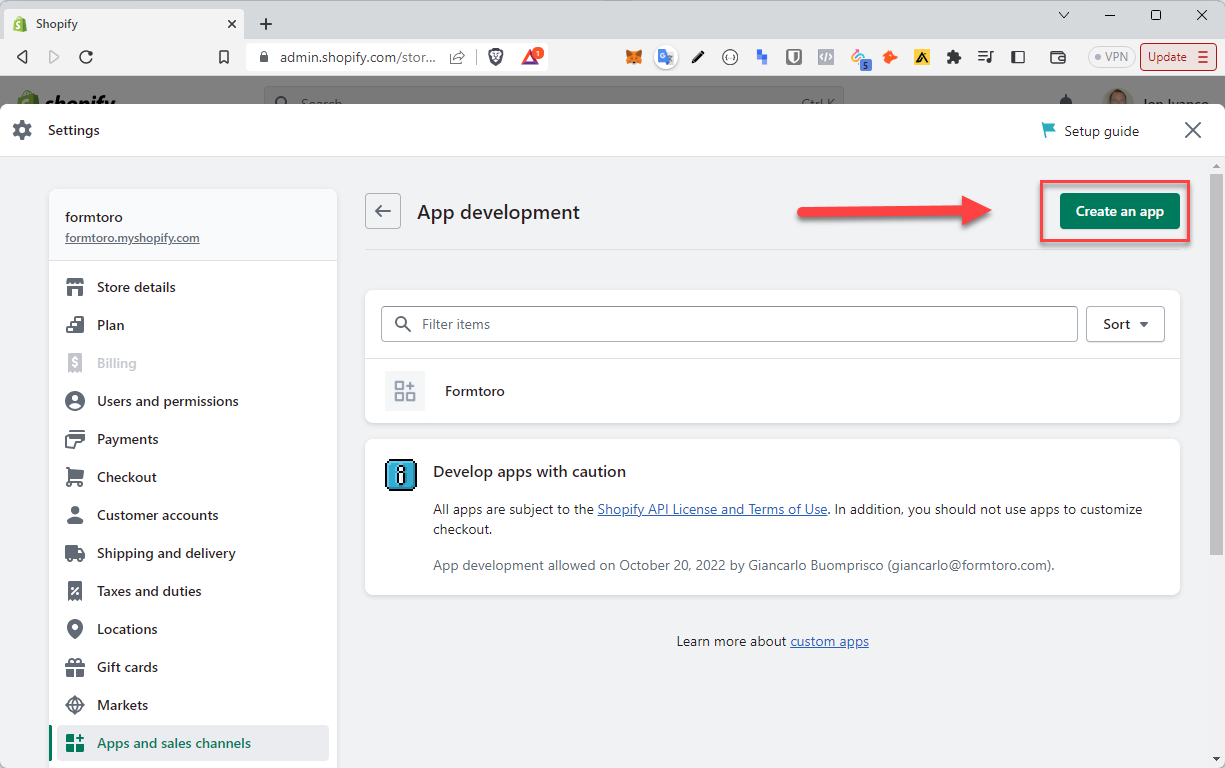Image resolution: width=1225 pixels, height=768 pixels.
Task: Close the Shopify browser tab
Action: (231, 24)
